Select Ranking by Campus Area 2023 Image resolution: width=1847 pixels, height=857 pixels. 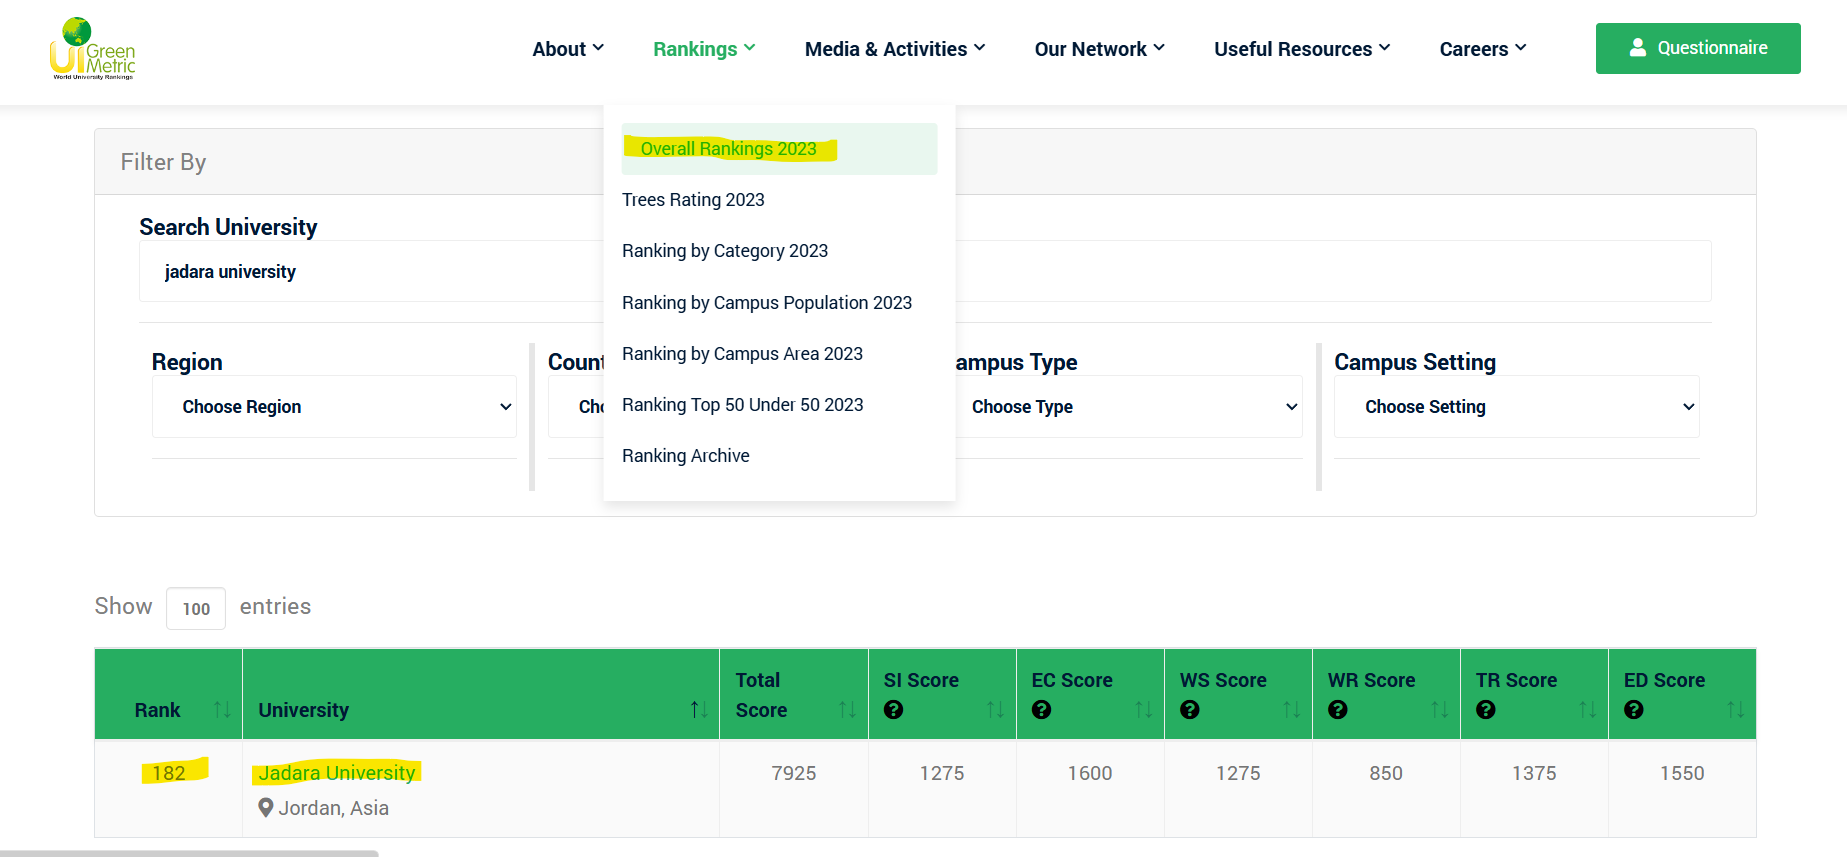742,354
